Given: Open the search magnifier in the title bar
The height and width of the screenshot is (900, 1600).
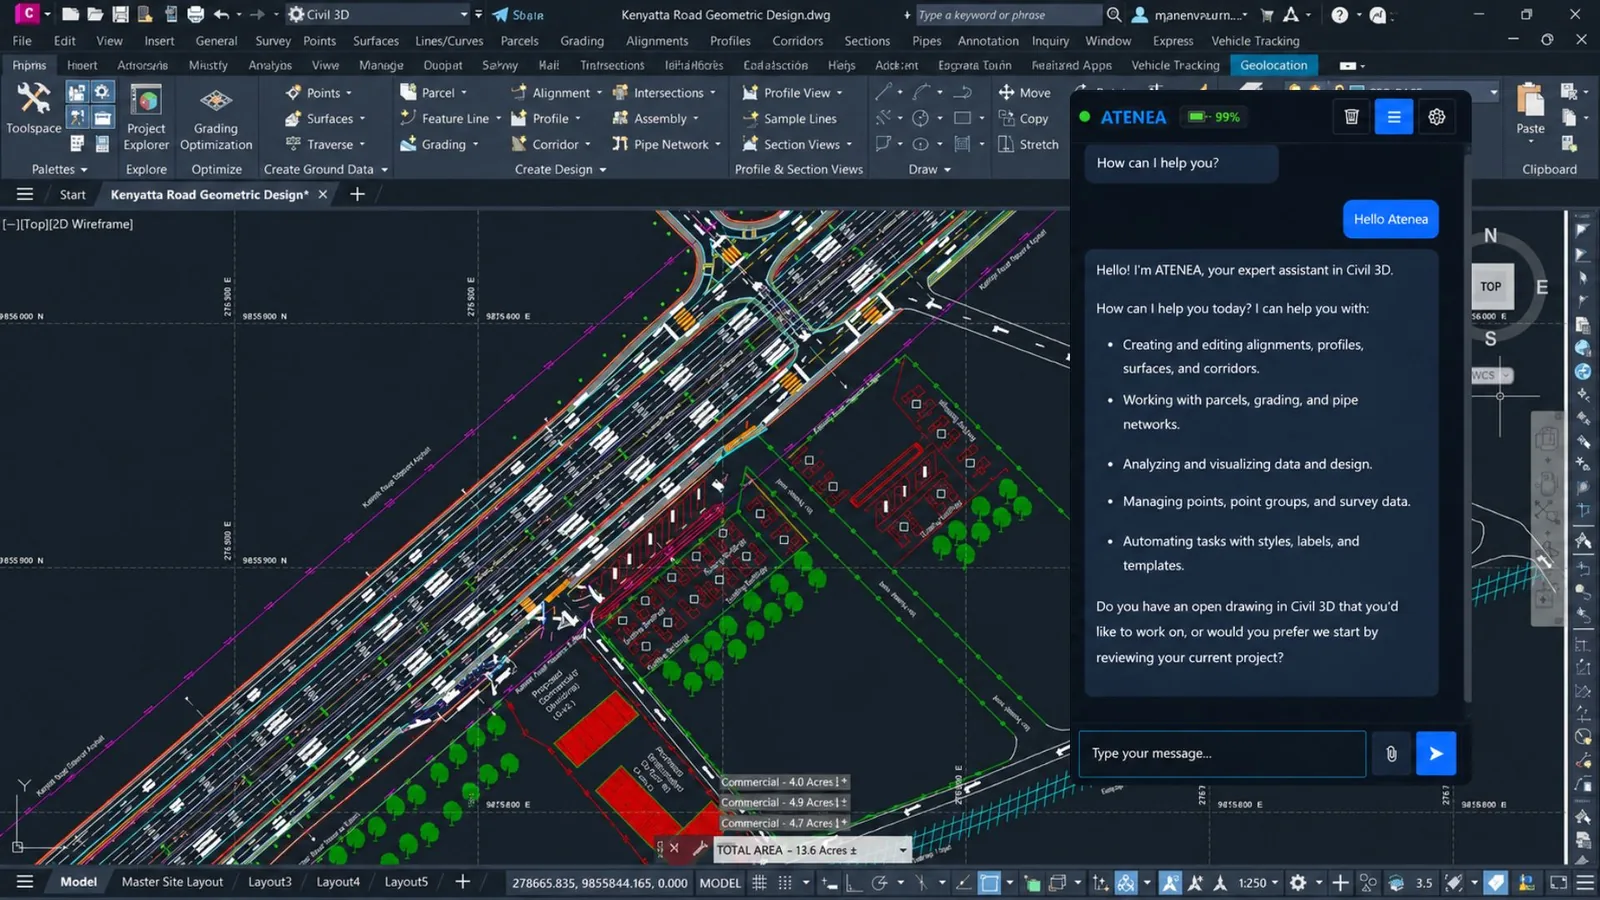Looking at the screenshot, I should (1114, 15).
